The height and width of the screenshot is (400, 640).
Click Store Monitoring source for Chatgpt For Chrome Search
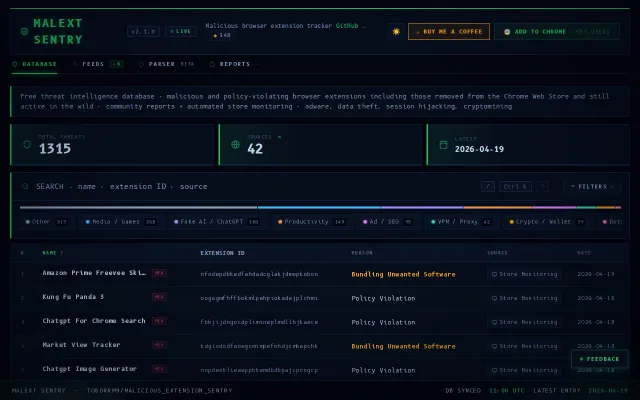(x=524, y=322)
